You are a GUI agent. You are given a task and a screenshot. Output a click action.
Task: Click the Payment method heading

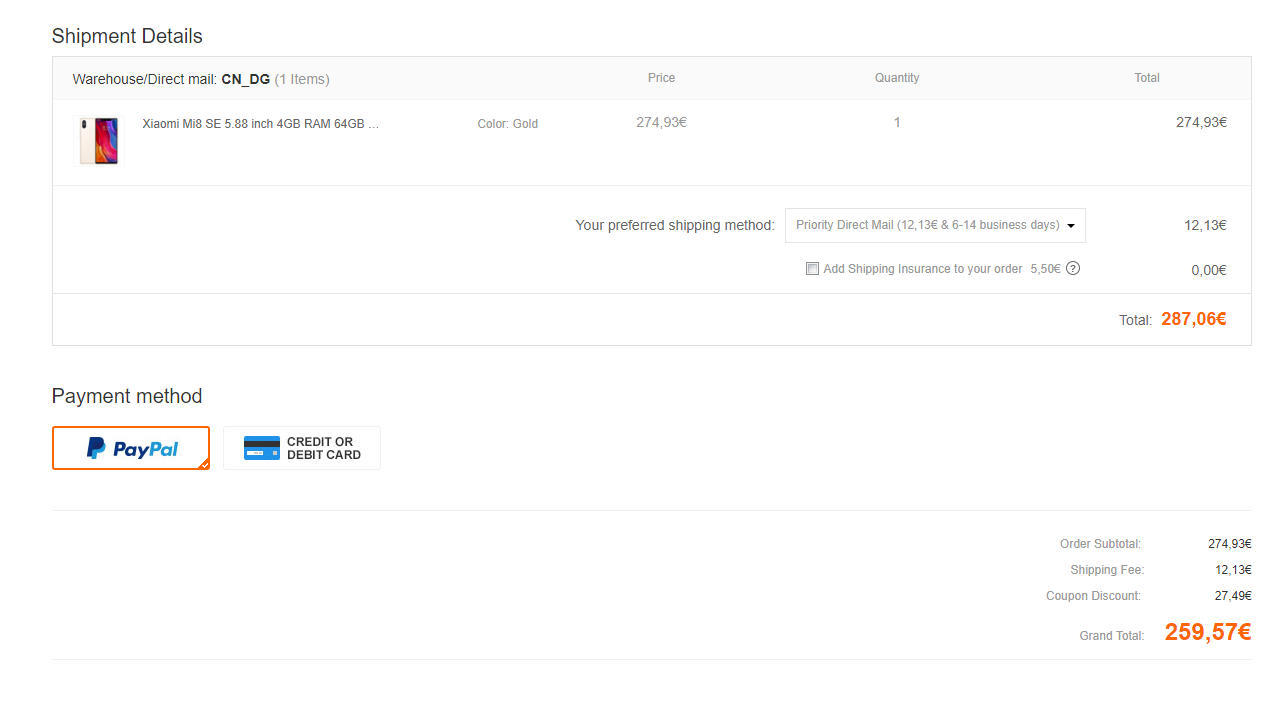click(x=127, y=396)
